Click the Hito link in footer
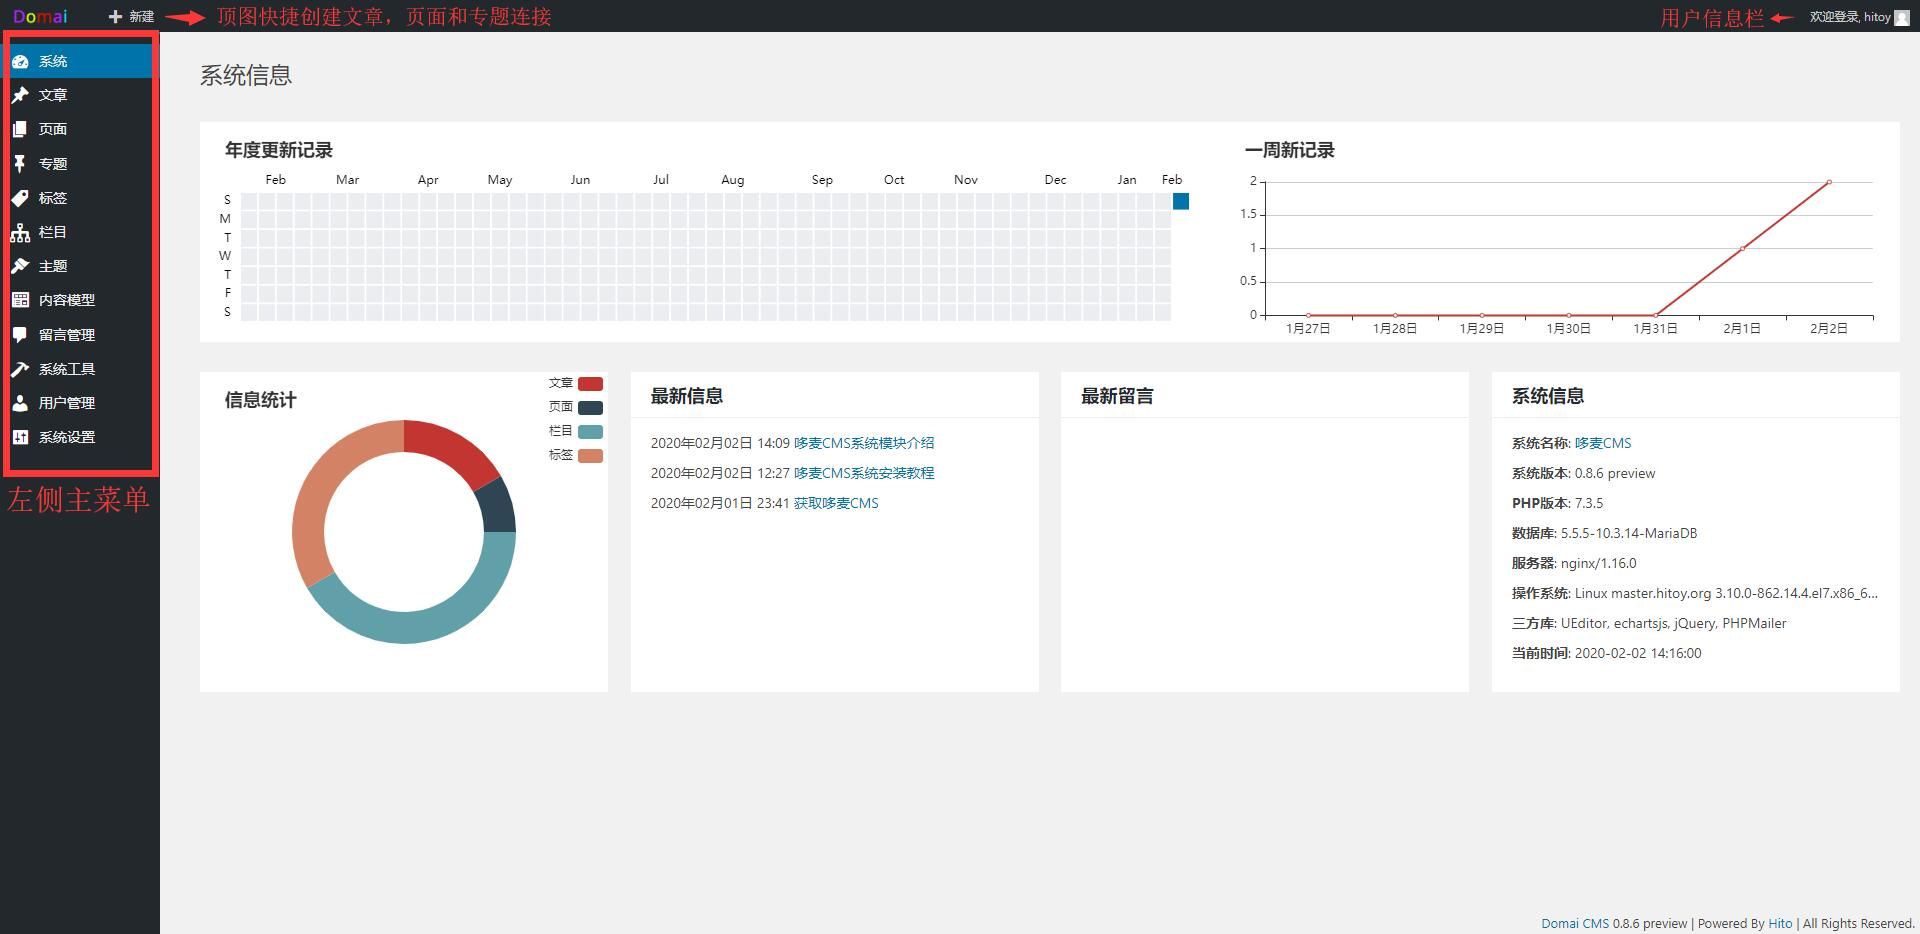1920x934 pixels. point(1780,923)
